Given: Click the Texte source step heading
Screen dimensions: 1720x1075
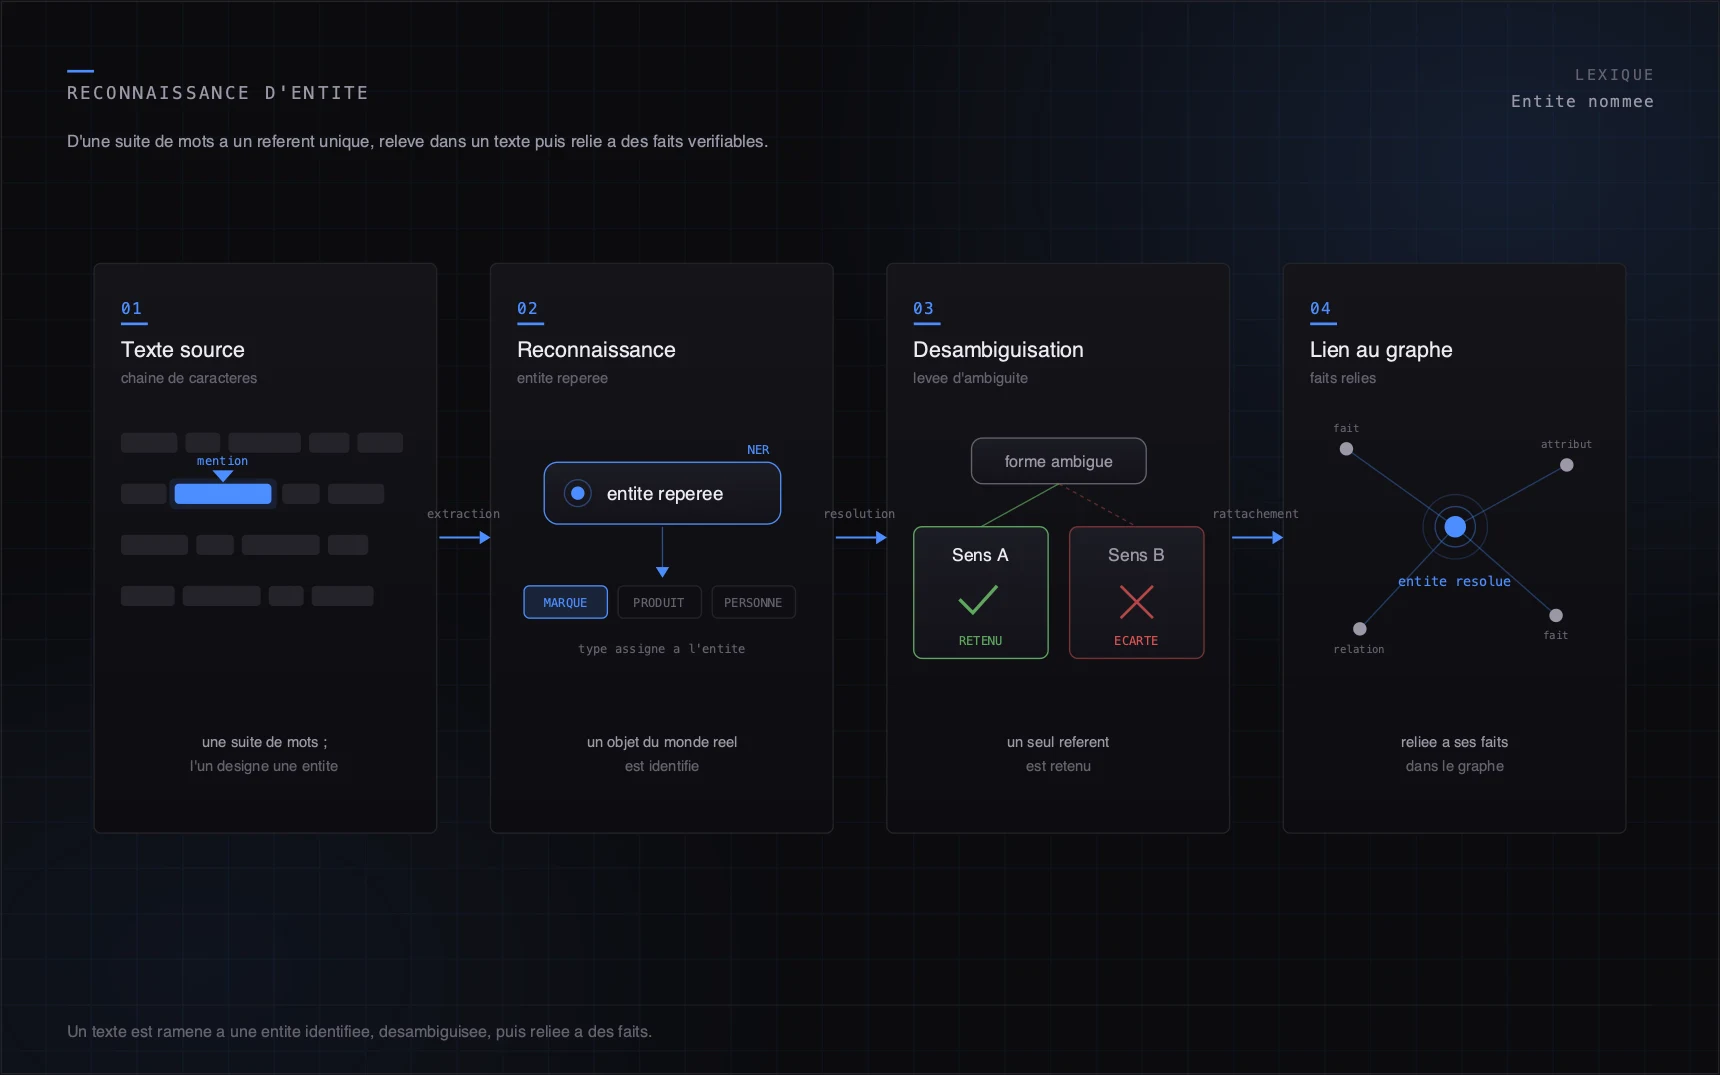Looking at the screenshot, I should click(x=183, y=350).
